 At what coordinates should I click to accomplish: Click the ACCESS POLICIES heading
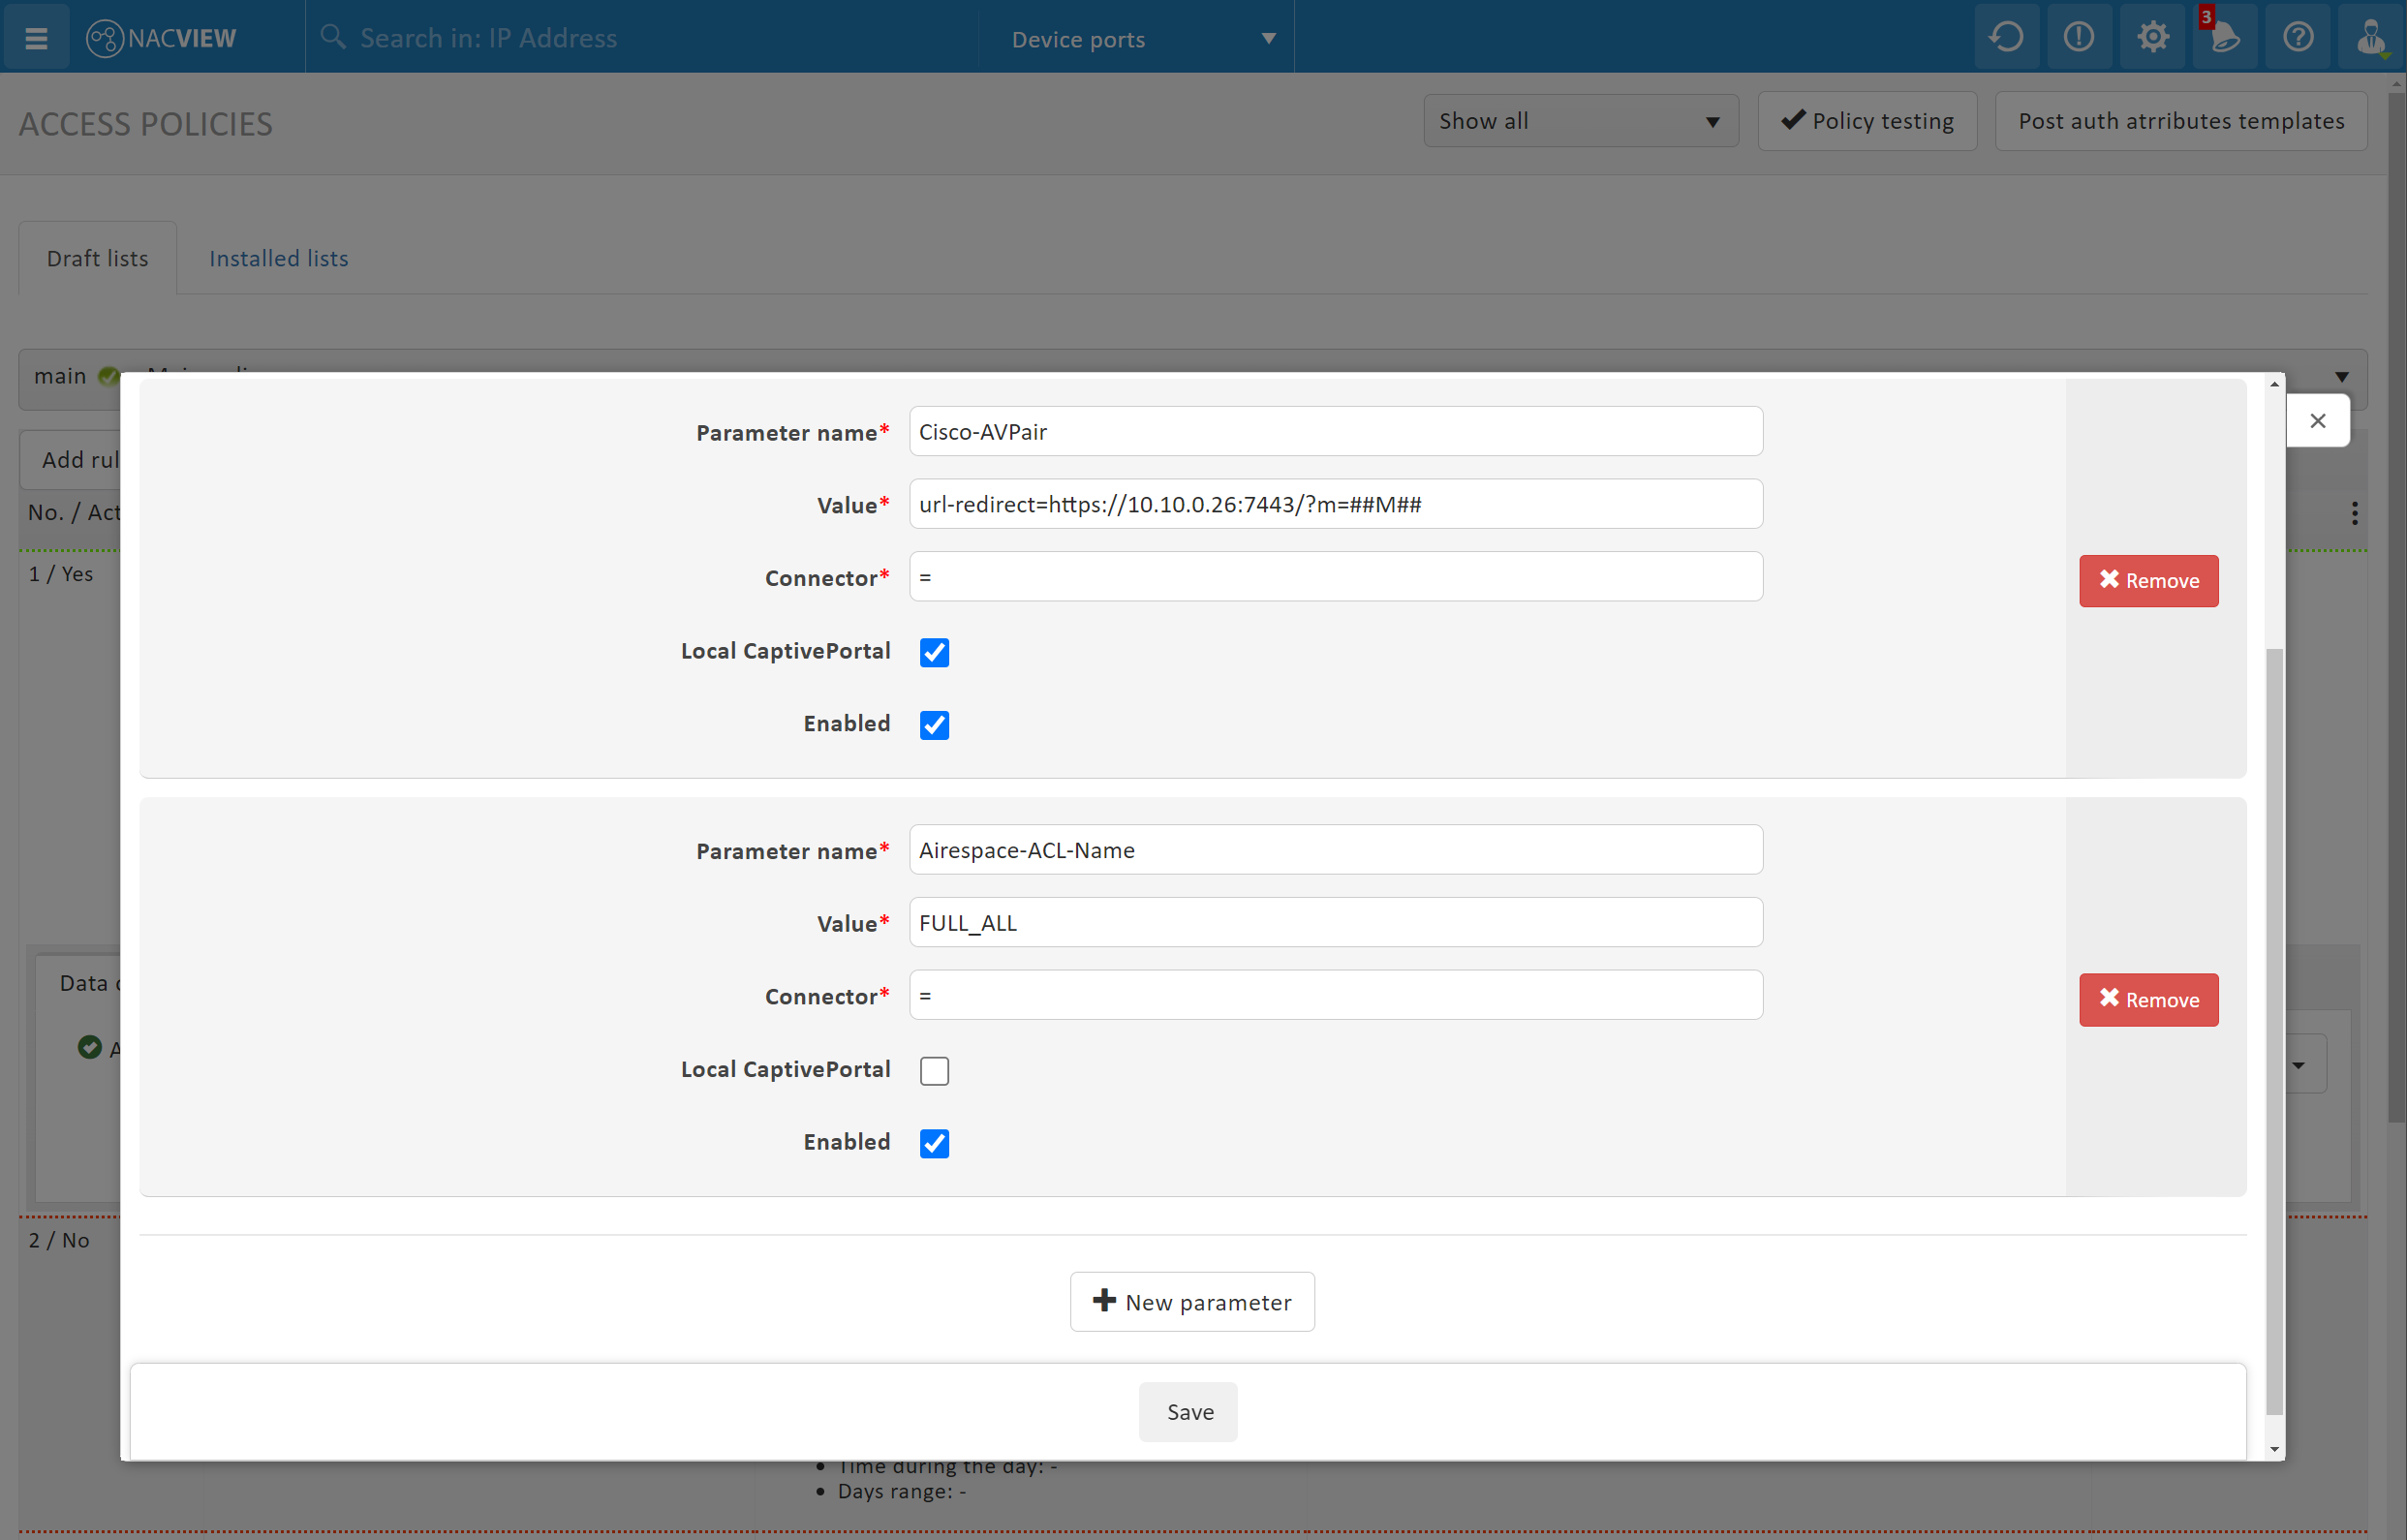(x=146, y=124)
